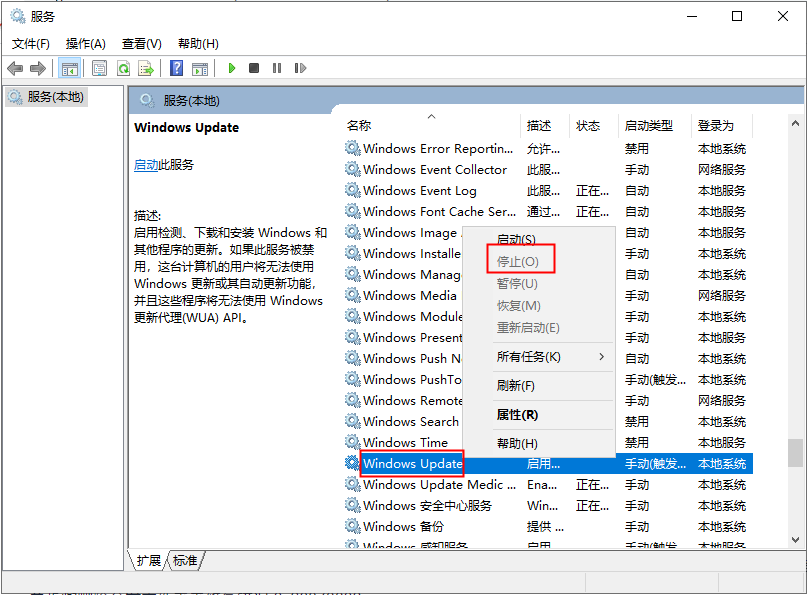Click the green start service icon
The height and width of the screenshot is (595, 807).
(232, 68)
